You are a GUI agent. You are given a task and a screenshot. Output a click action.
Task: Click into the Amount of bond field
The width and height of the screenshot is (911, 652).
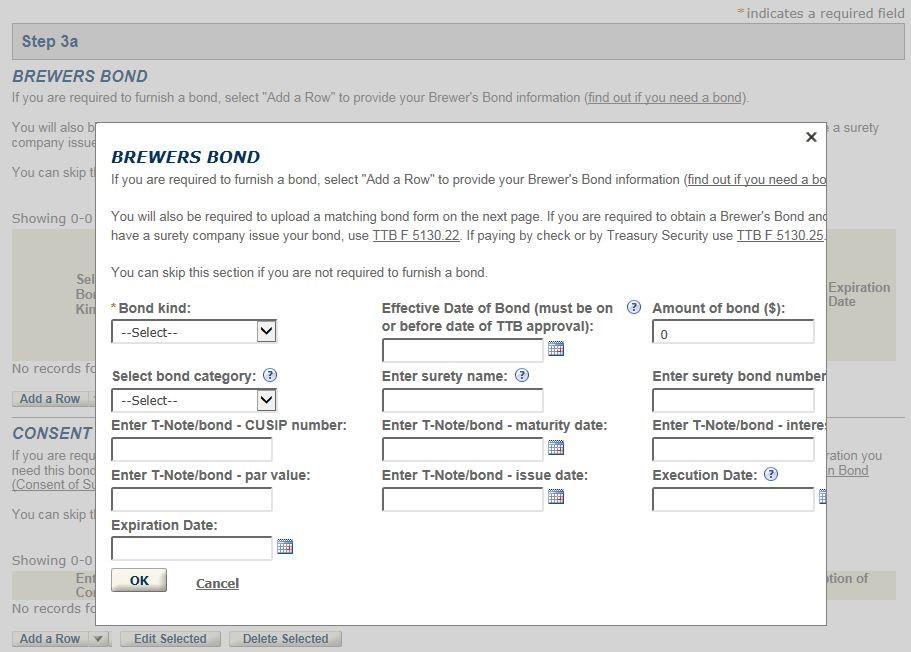click(732, 333)
